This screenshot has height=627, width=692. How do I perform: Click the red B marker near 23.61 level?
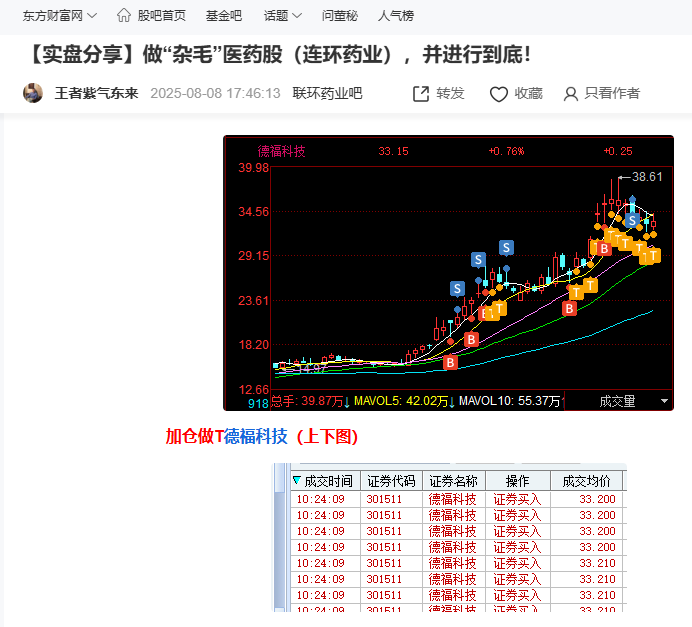pos(569,308)
